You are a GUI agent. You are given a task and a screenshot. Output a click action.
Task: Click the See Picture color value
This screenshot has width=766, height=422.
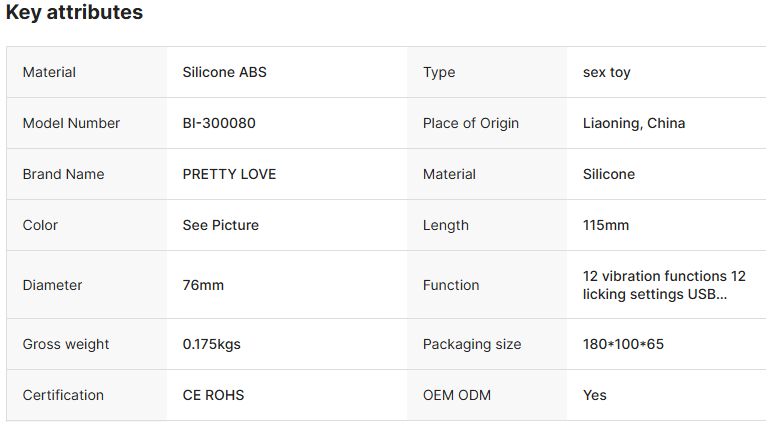point(221,225)
